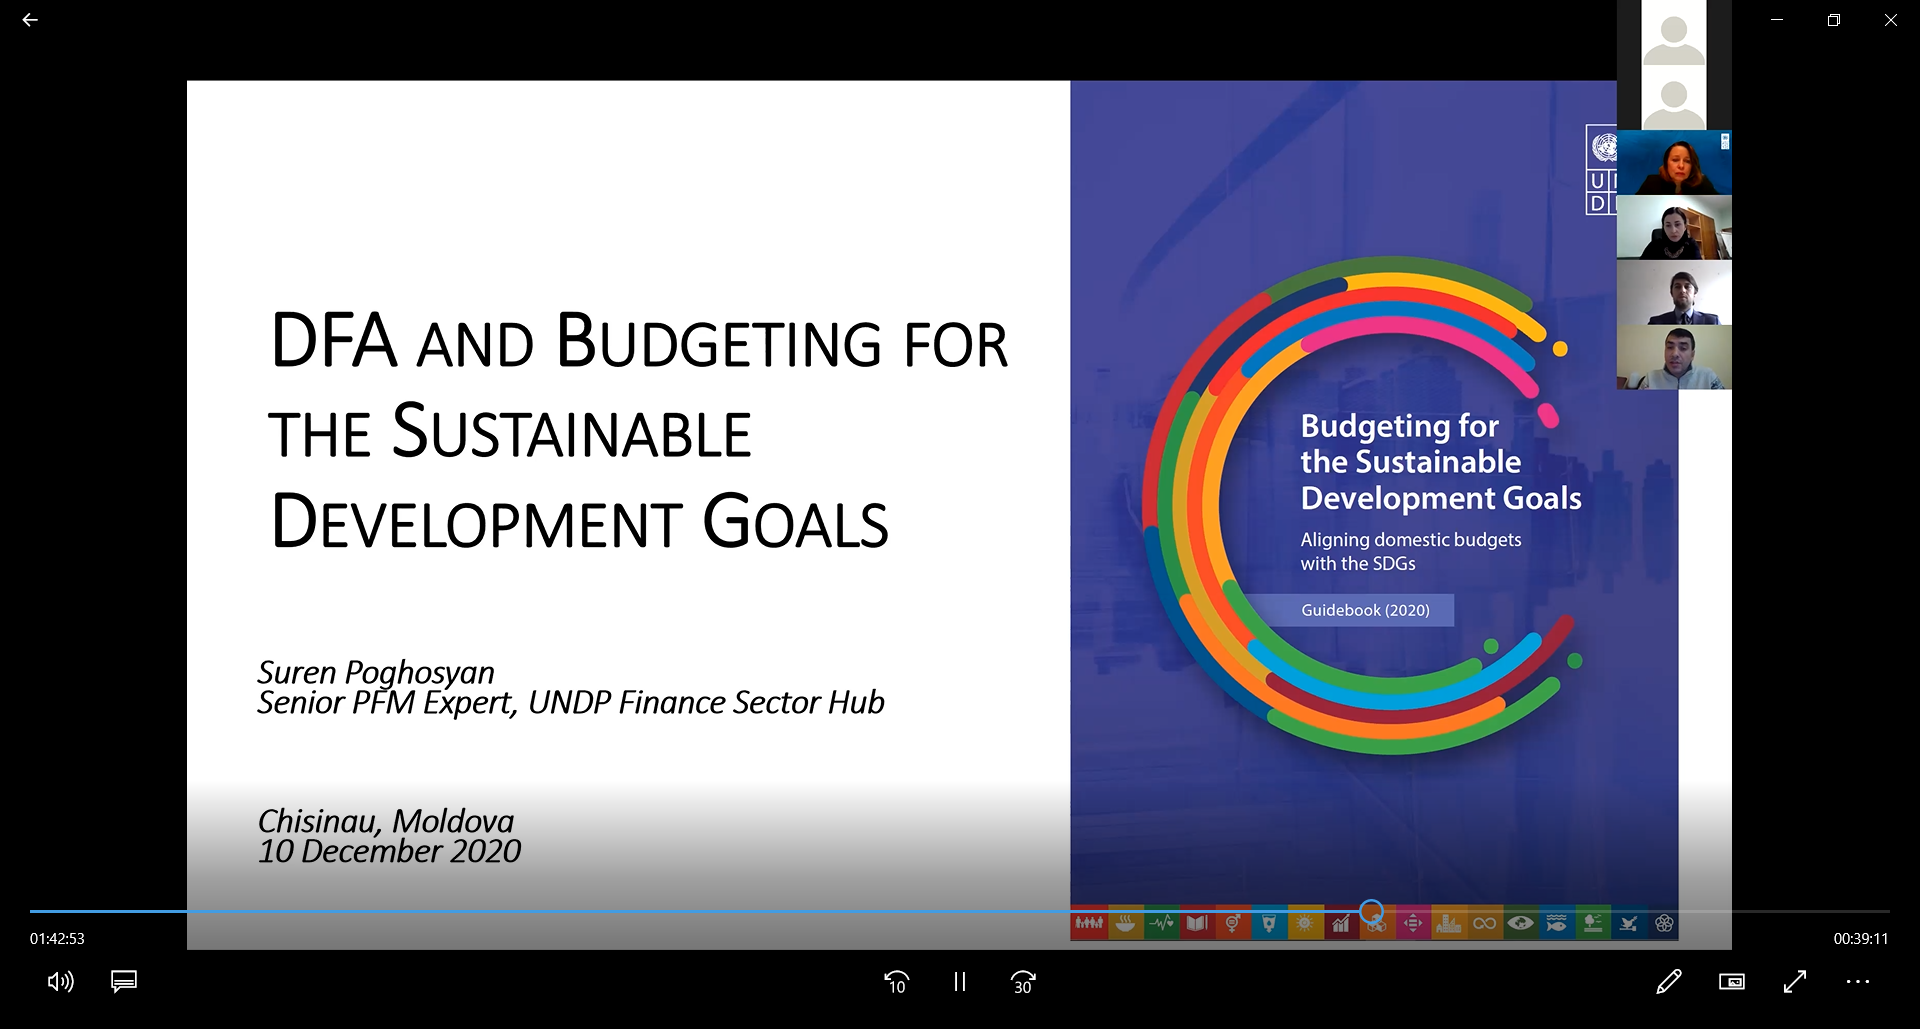Click the Decent Work growth chart SDG icon
The image size is (1920, 1029).
1341,923
